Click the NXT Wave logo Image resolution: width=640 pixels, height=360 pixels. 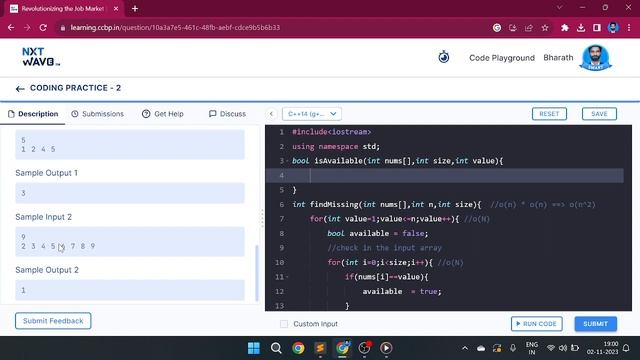40,57
